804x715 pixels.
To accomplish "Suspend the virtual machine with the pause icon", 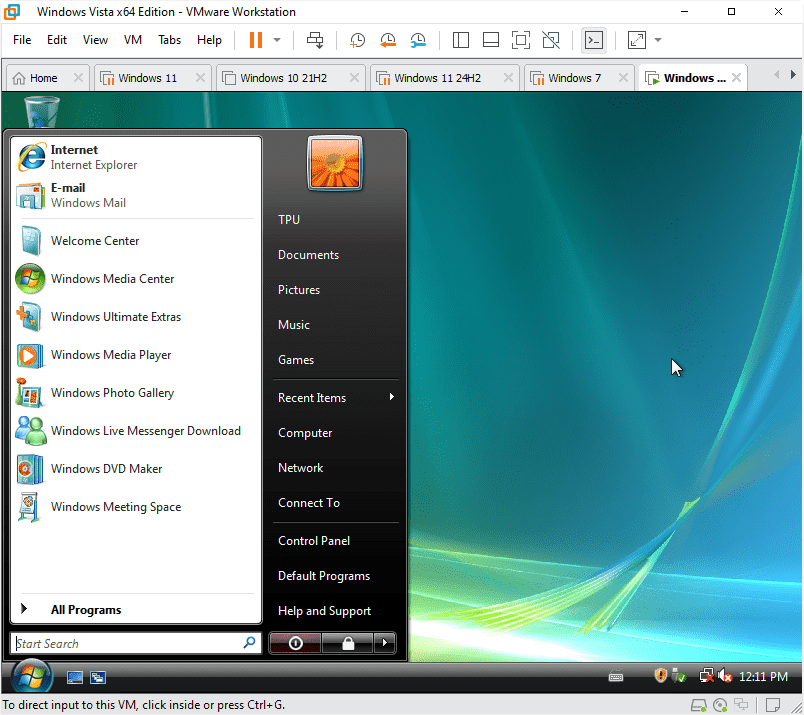I will 256,40.
